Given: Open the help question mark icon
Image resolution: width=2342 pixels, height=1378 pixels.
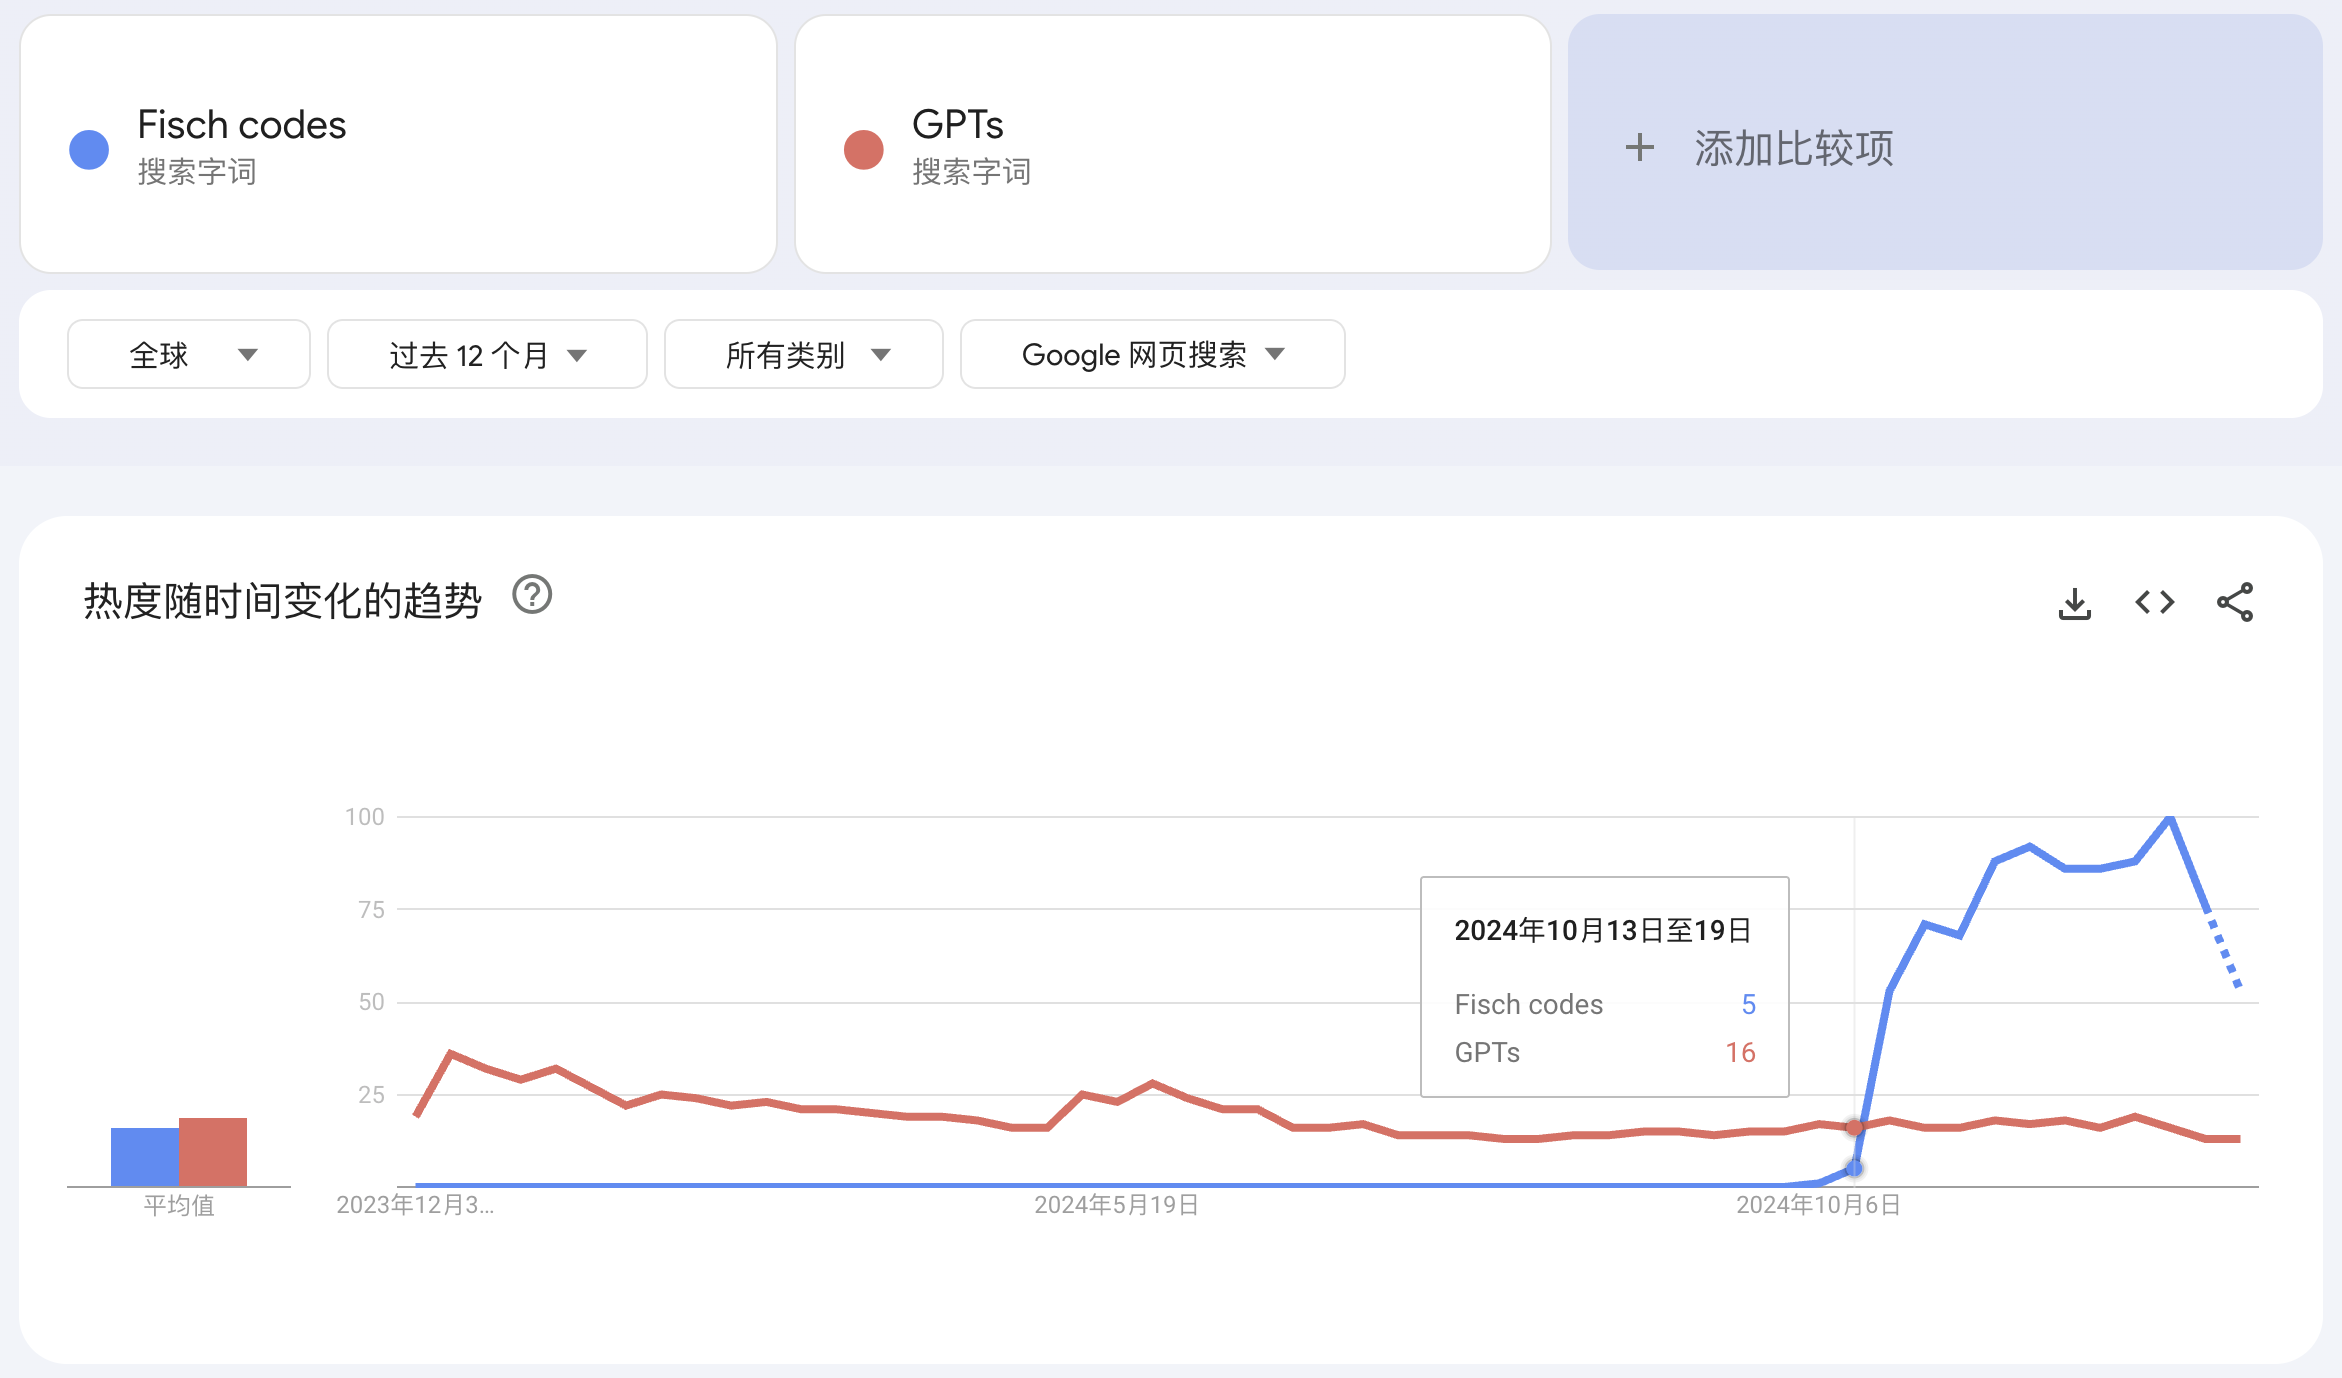Looking at the screenshot, I should (x=532, y=595).
